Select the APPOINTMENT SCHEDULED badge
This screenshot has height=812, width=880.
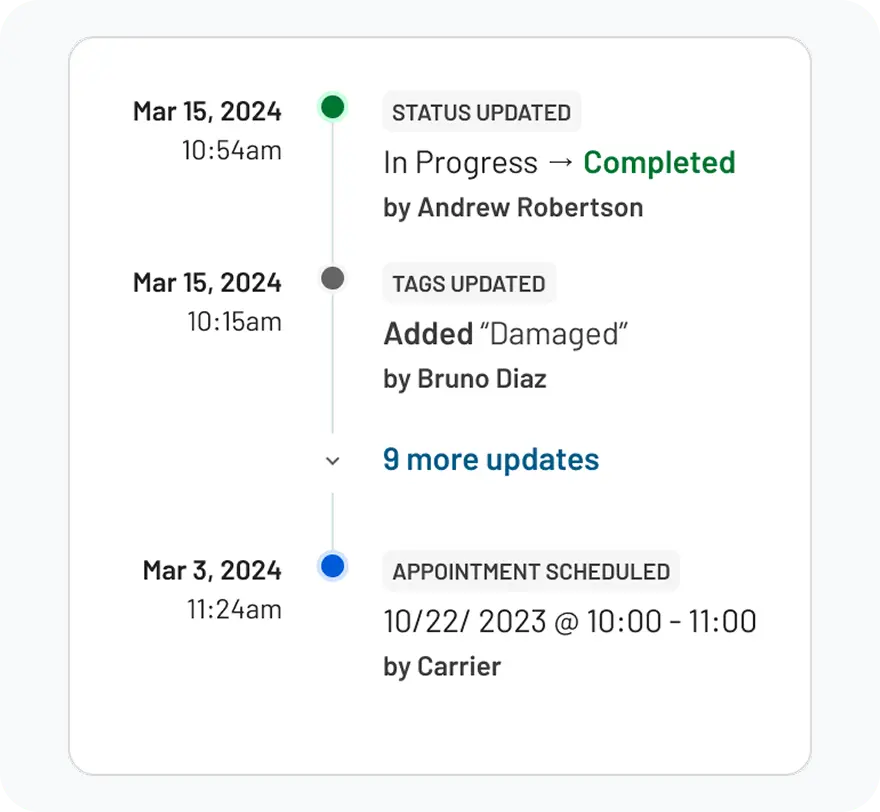point(530,571)
